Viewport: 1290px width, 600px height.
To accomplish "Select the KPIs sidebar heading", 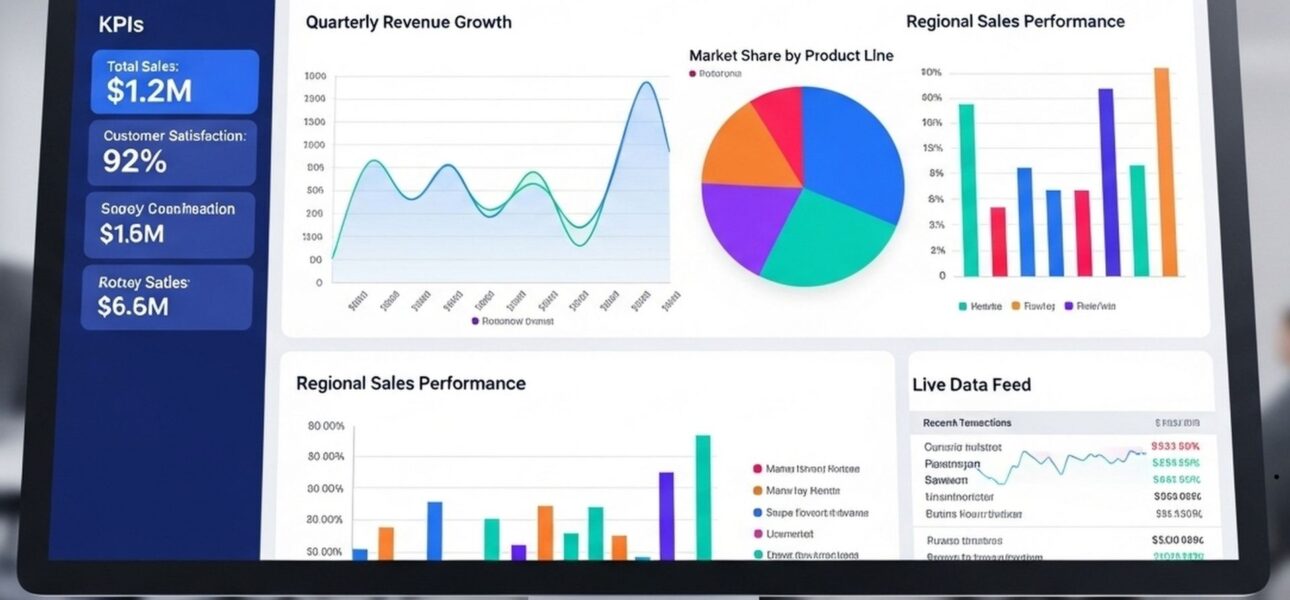I will (121, 24).
